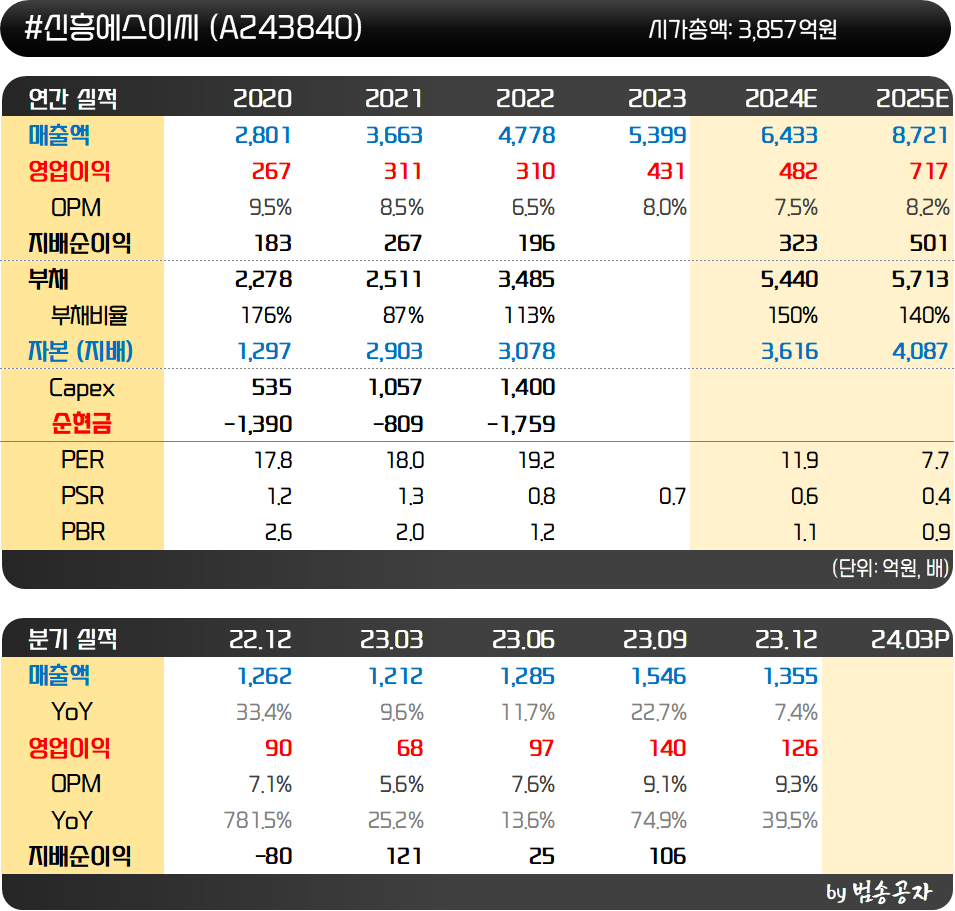Click the by 범송공자 credit
This screenshot has height=911, width=955.
coord(879,892)
